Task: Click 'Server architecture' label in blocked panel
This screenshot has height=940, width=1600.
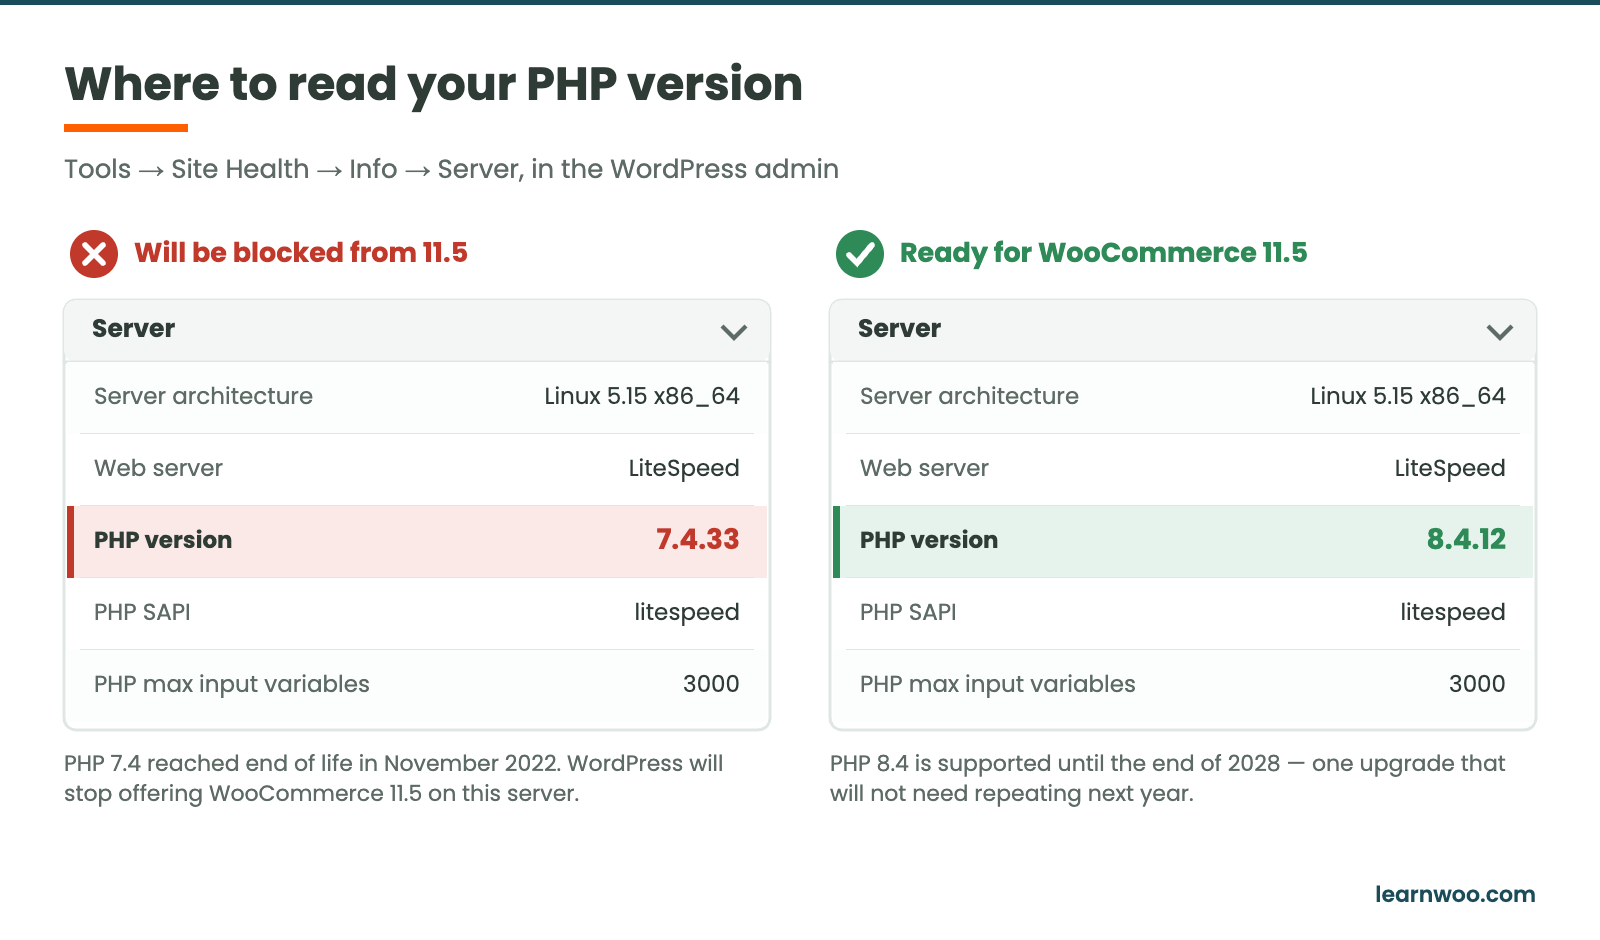Action: pyautogui.click(x=203, y=396)
